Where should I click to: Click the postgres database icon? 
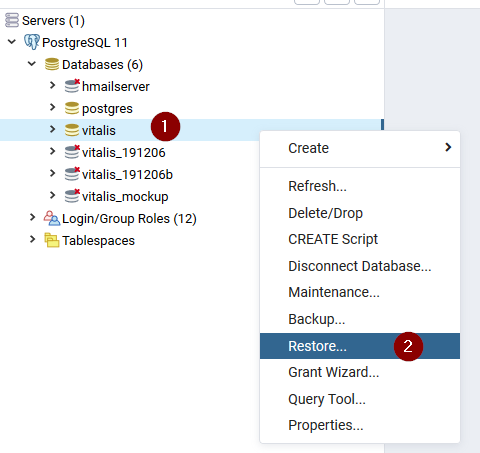[72, 108]
